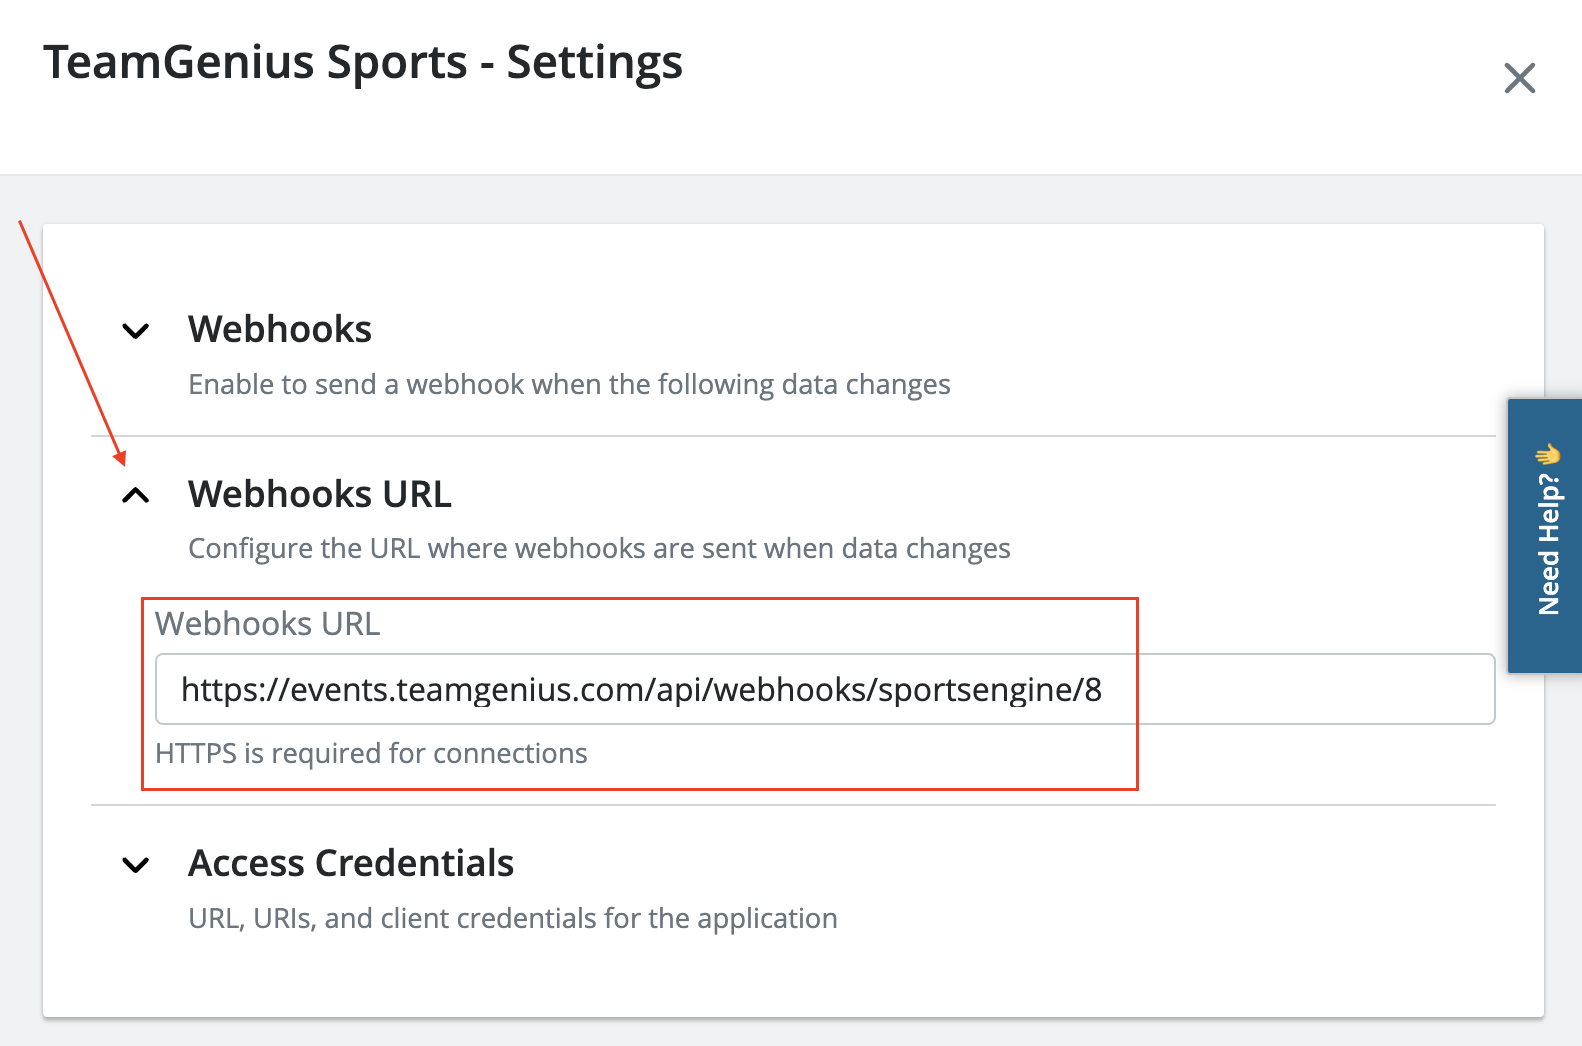Click the Webhooks URL section heading

coord(320,494)
